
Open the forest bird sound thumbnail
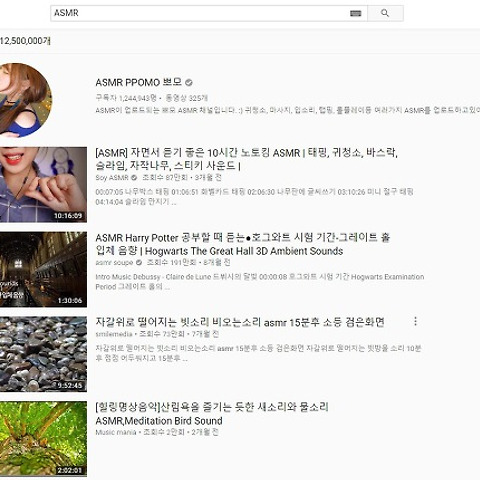click(x=43, y=439)
